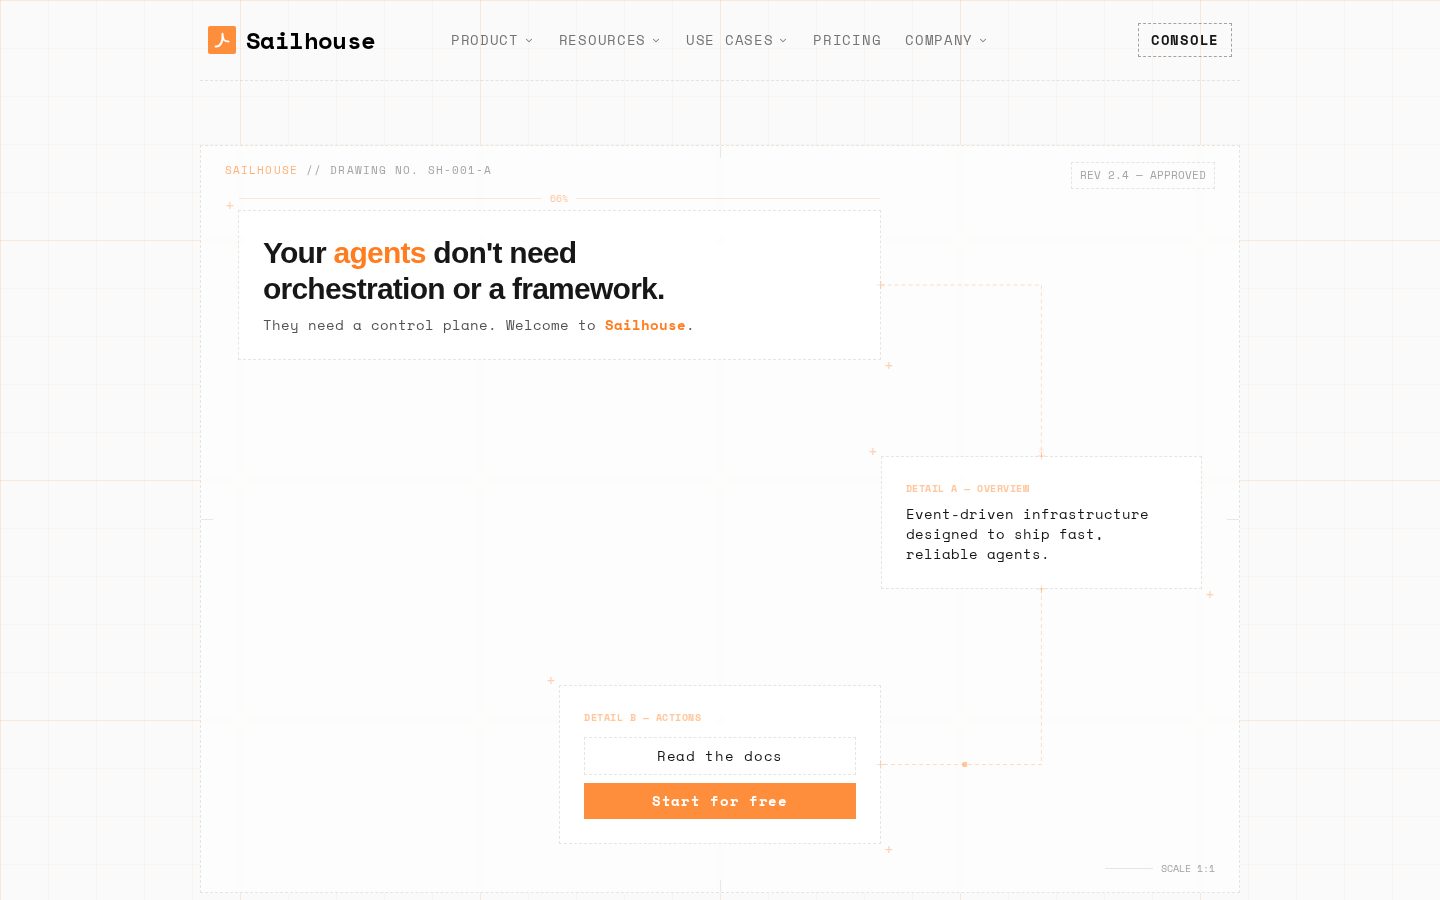Click the SCALE 1:1 label

[1188, 869]
